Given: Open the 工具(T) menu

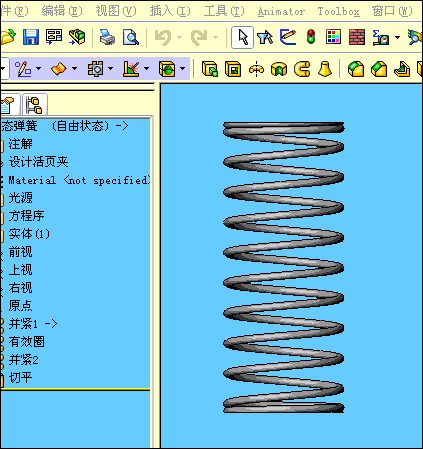Looking at the screenshot, I should tap(224, 11).
